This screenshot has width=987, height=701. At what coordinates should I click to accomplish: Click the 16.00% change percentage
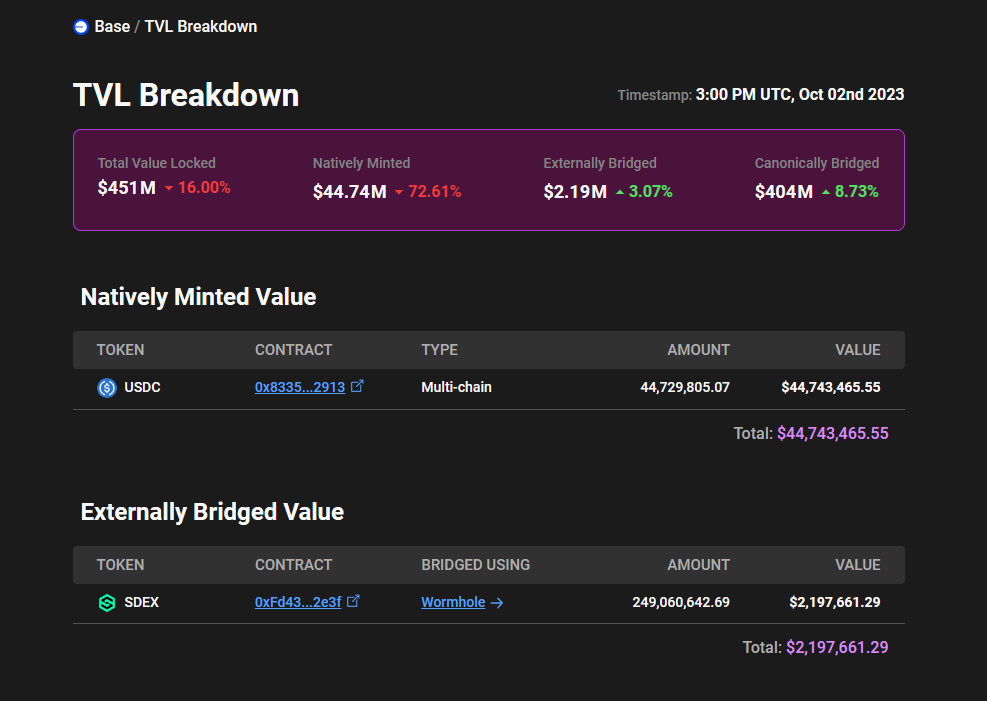click(204, 188)
